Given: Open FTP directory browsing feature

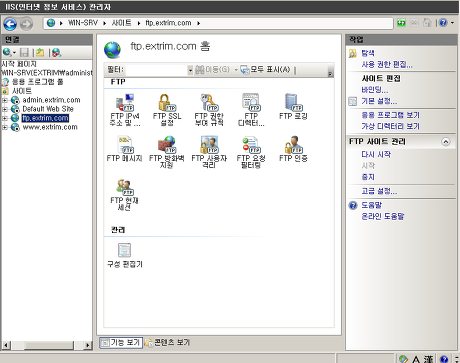Looking at the screenshot, I should click(251, 110).
